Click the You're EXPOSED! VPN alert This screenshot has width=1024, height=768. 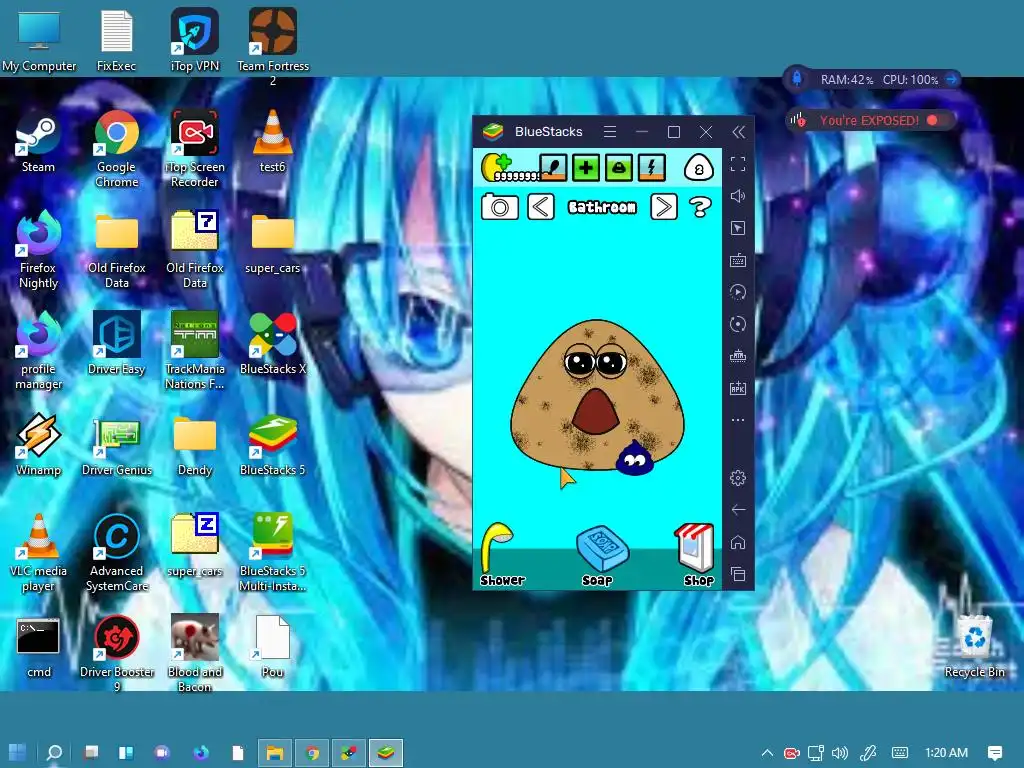871,120
